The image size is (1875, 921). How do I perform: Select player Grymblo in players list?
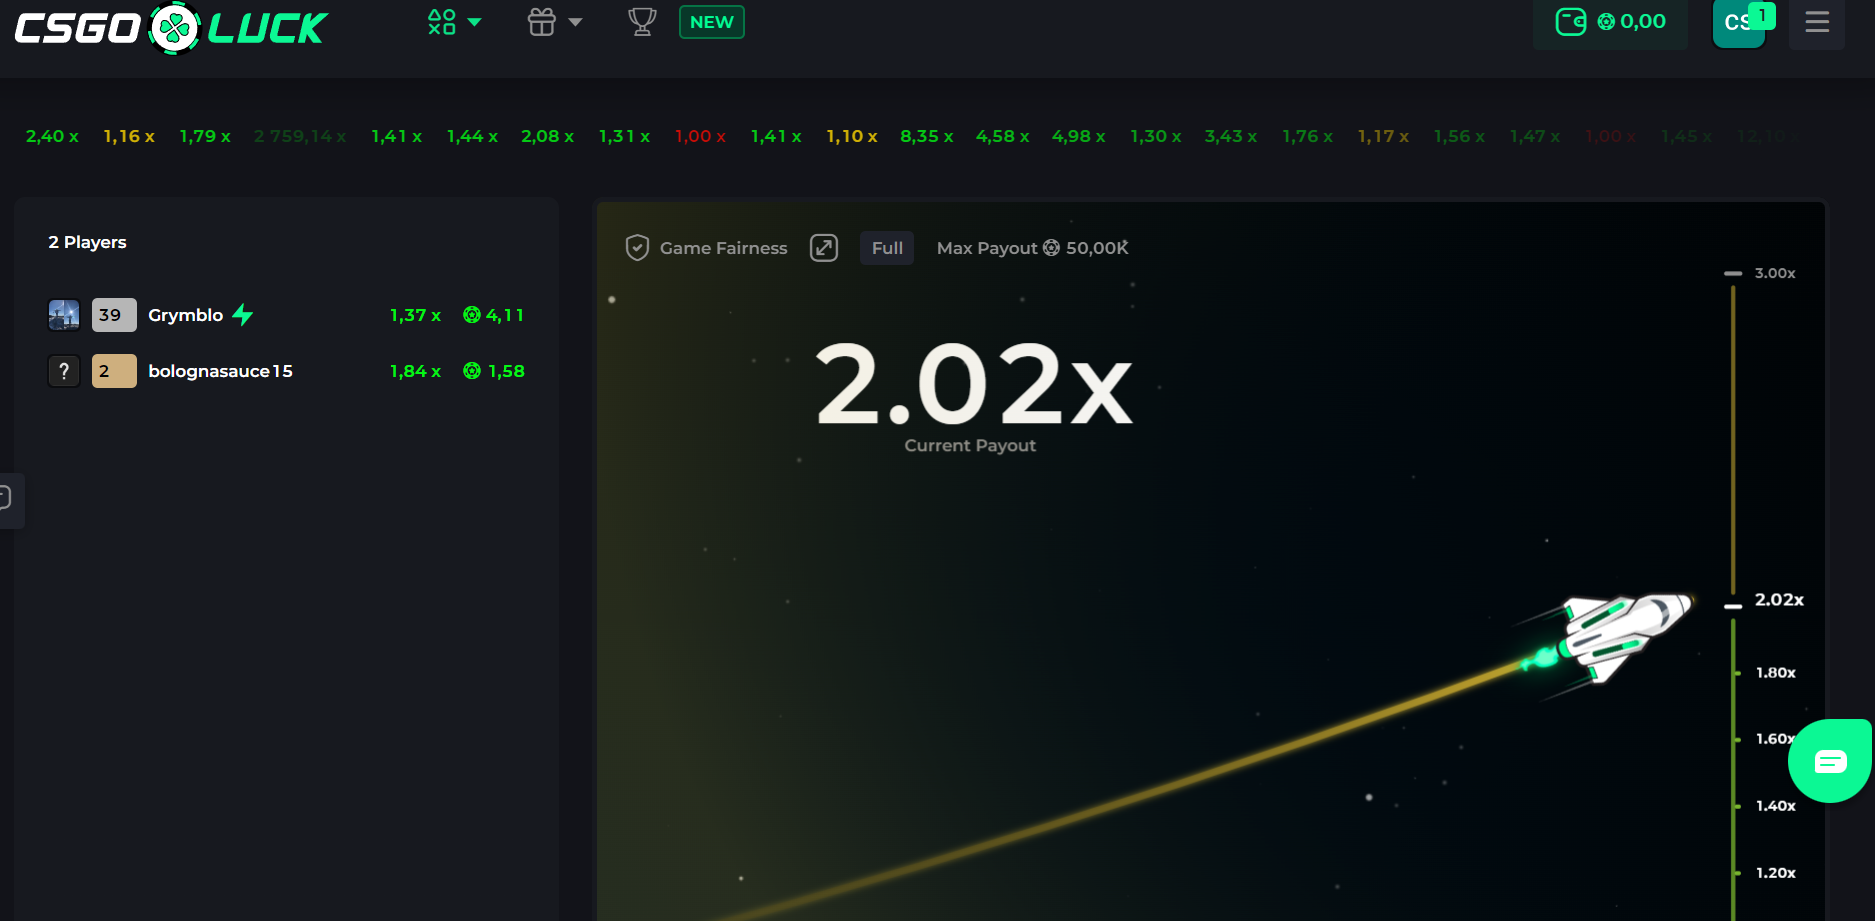[x=185, y=315]
